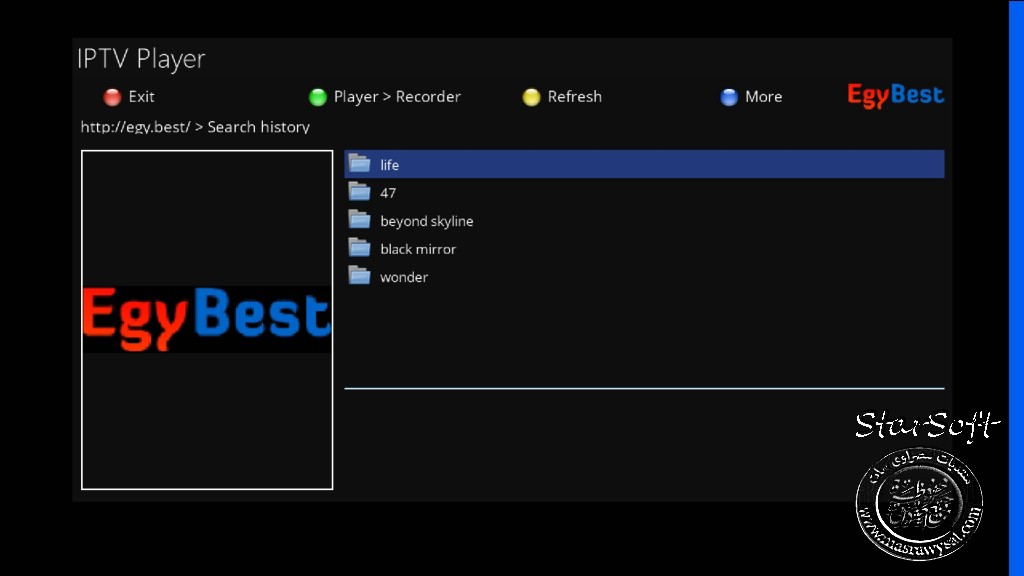Open the More options label
This screenshot has width=1024, height=576.
pos(763,97)
